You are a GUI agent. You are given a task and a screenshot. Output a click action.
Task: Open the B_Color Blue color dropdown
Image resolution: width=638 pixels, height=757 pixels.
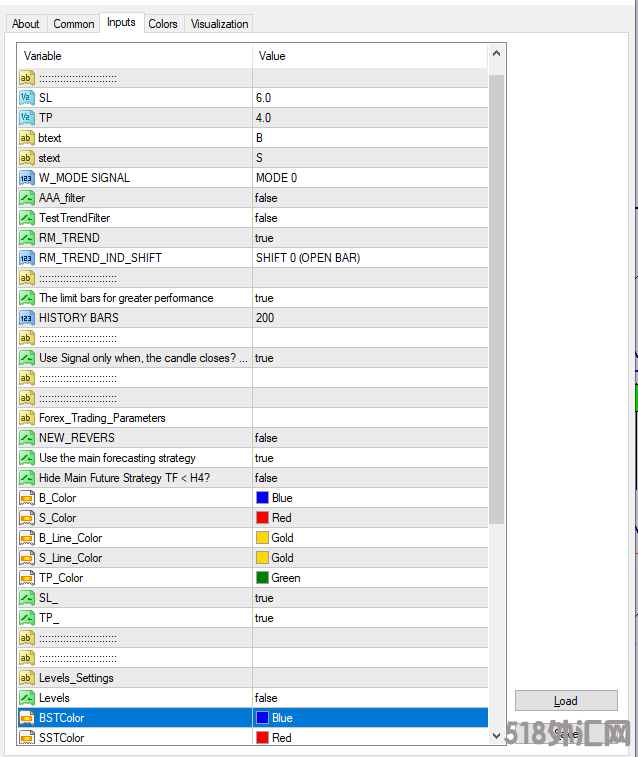[370, 498]
